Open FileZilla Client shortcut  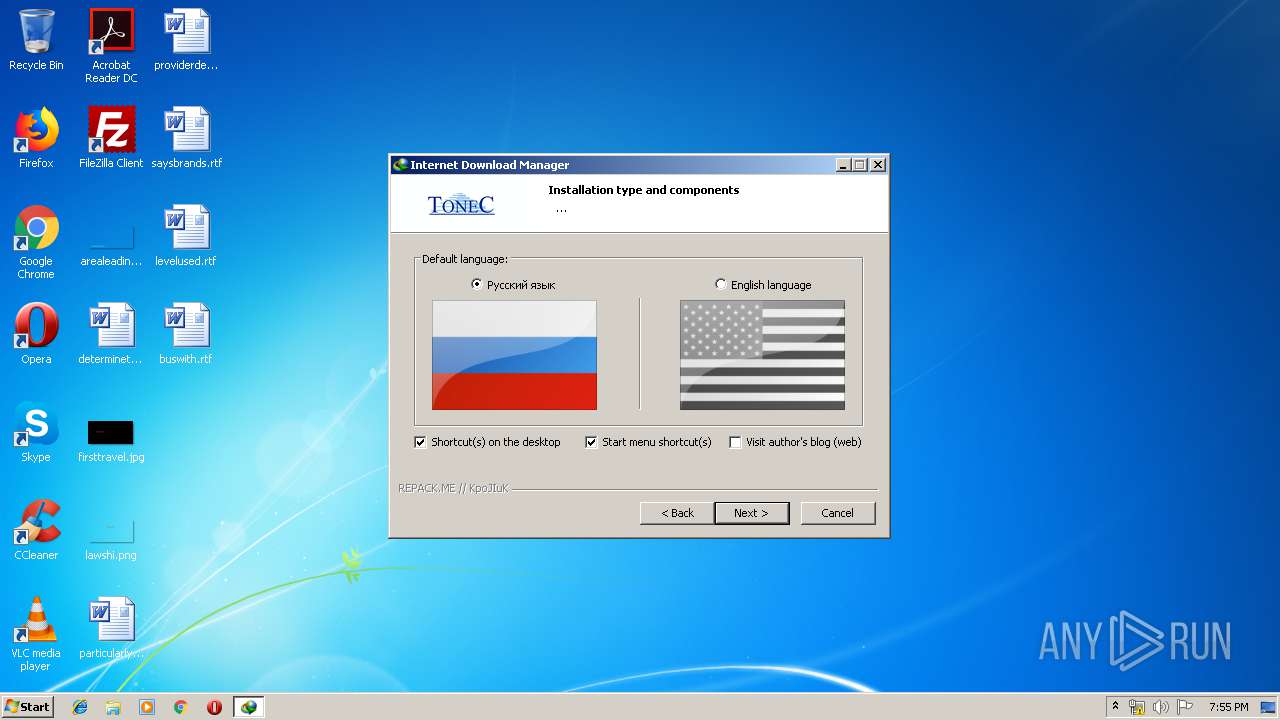(111, 138)
